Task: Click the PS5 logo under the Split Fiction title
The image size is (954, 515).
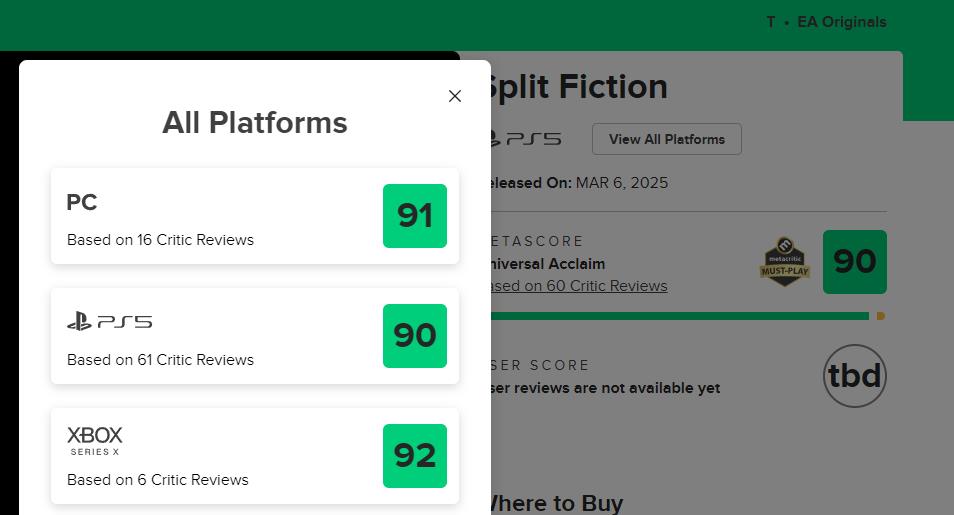Action: tap(525, 139)
